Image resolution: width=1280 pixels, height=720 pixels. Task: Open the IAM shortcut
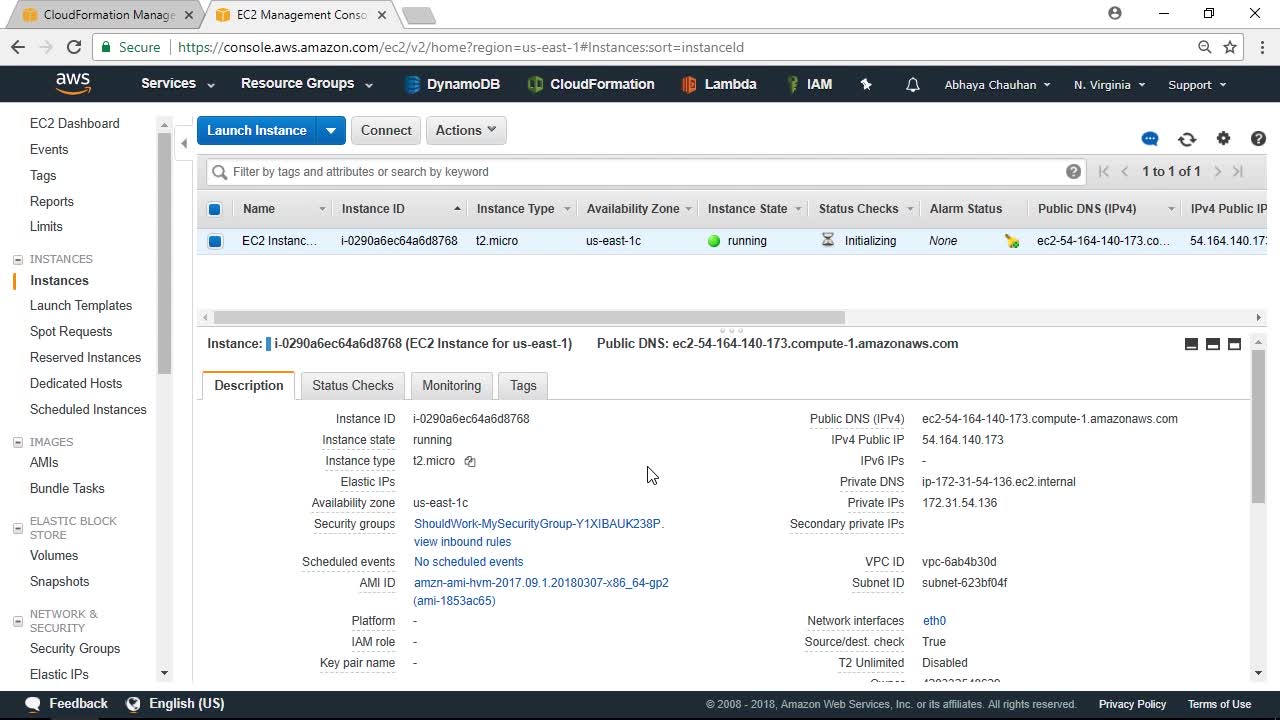click(809, 84)
